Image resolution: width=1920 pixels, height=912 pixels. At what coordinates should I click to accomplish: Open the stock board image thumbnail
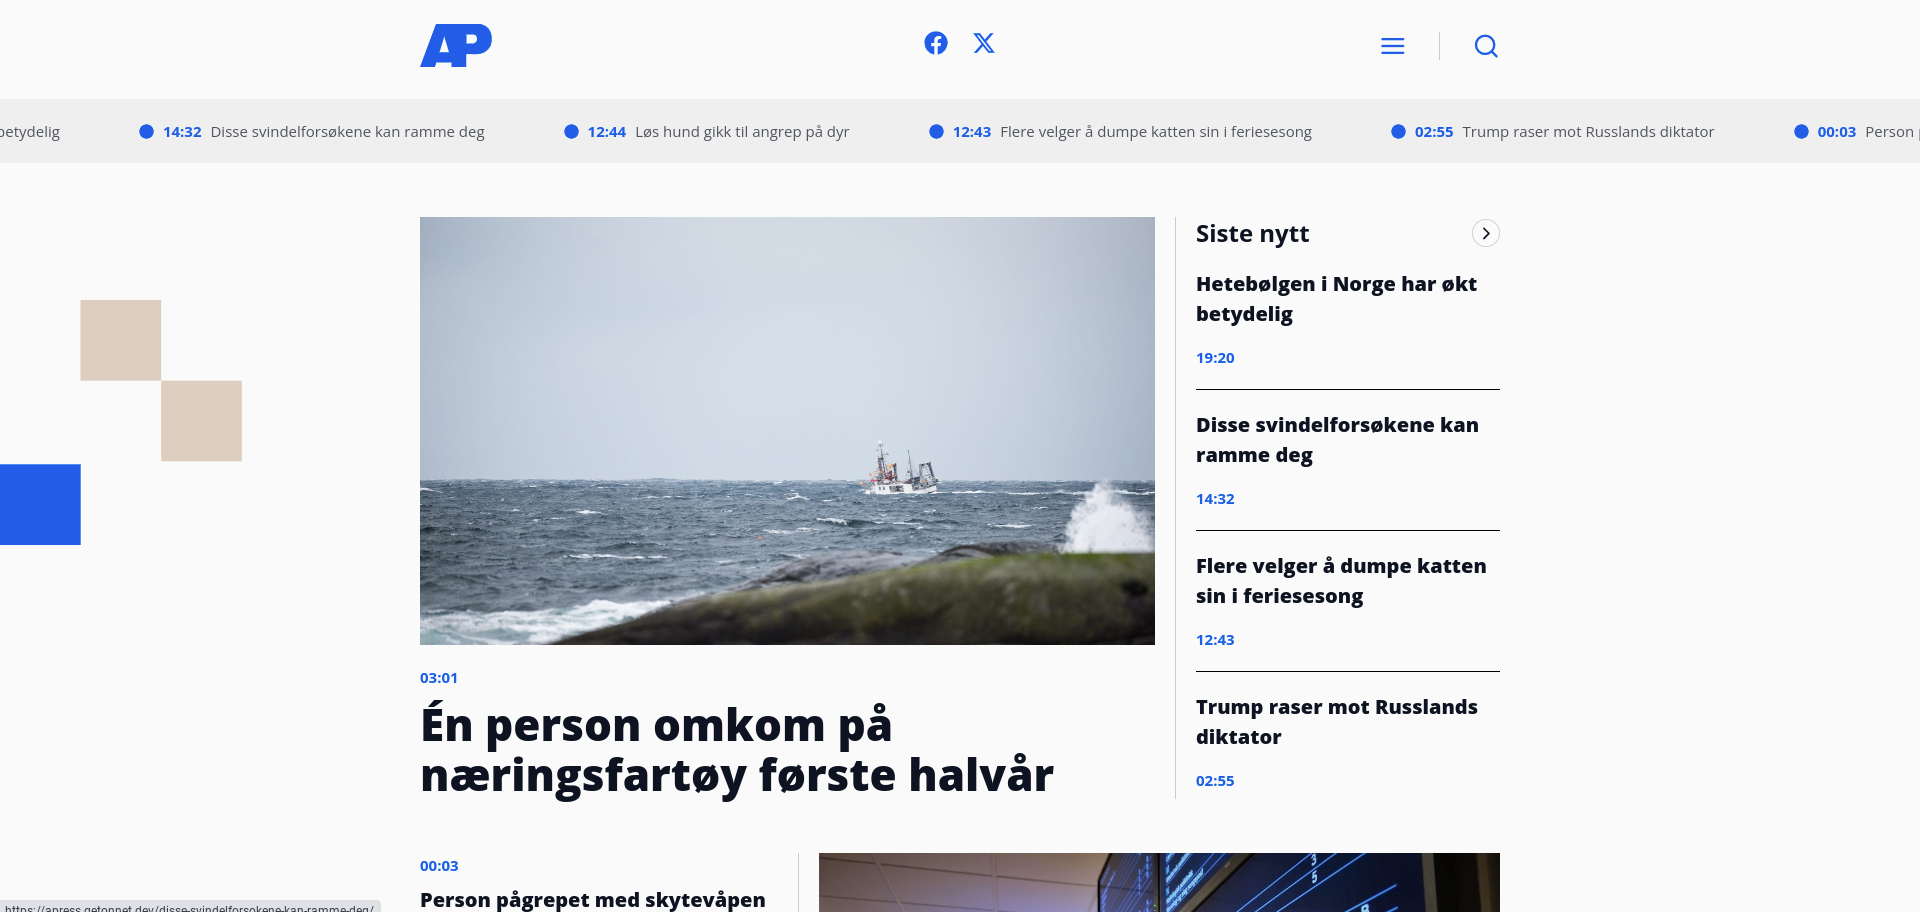(1158, 882)
